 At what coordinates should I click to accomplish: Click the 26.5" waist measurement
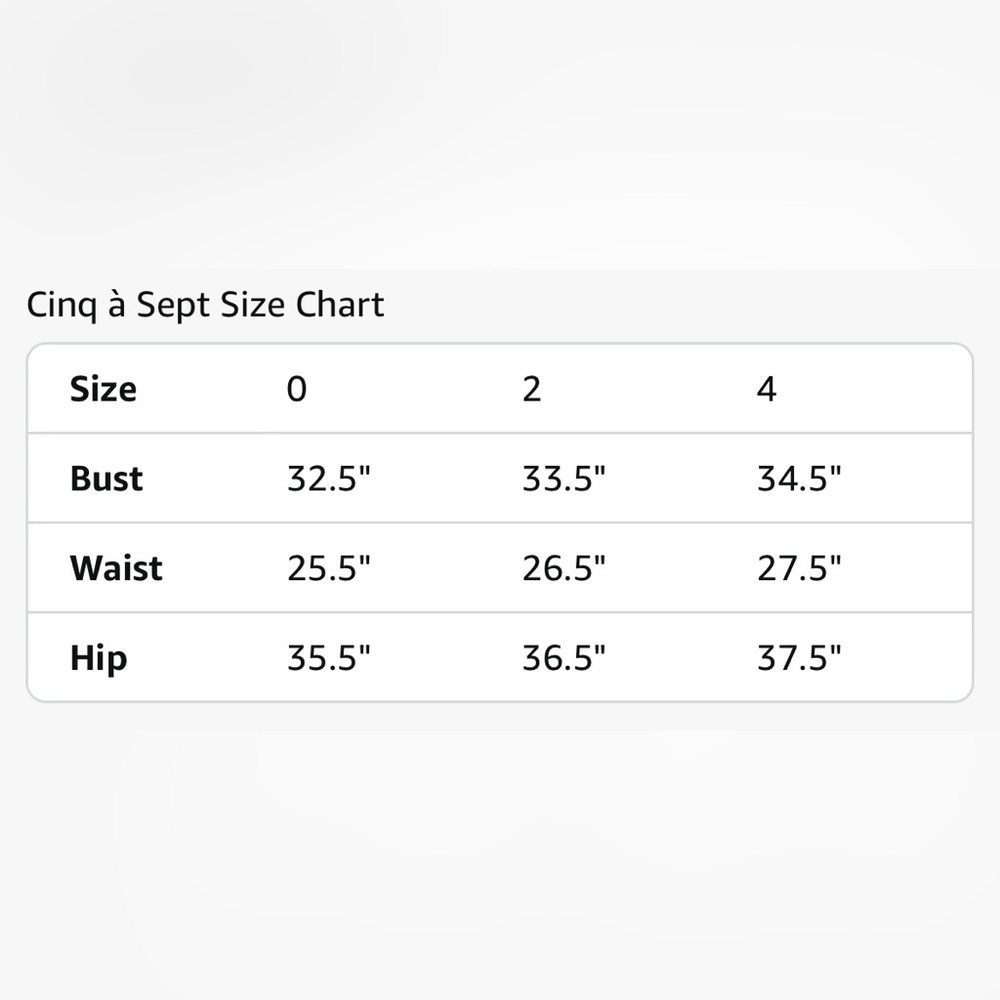[563, 568]
